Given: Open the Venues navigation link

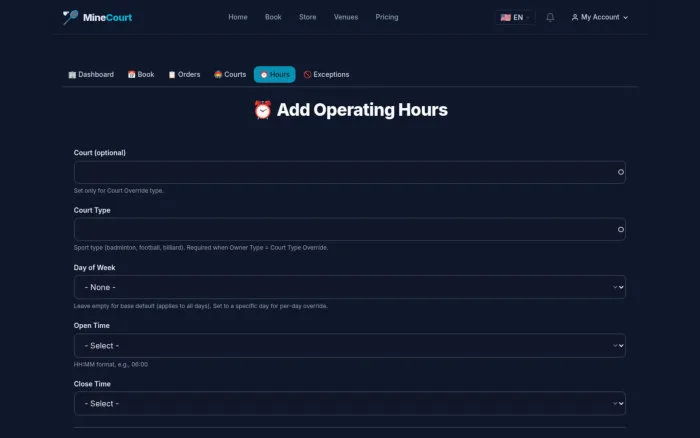Looking at the screenshot, I should [346, 17].
